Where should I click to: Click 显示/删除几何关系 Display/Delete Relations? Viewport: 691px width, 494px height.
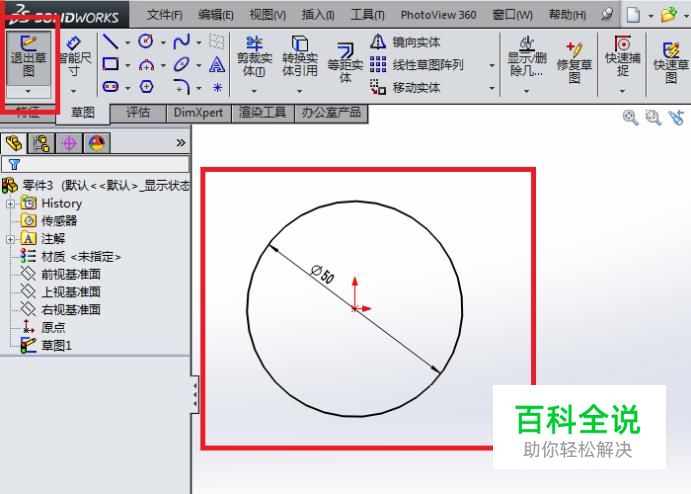[527, 57]
